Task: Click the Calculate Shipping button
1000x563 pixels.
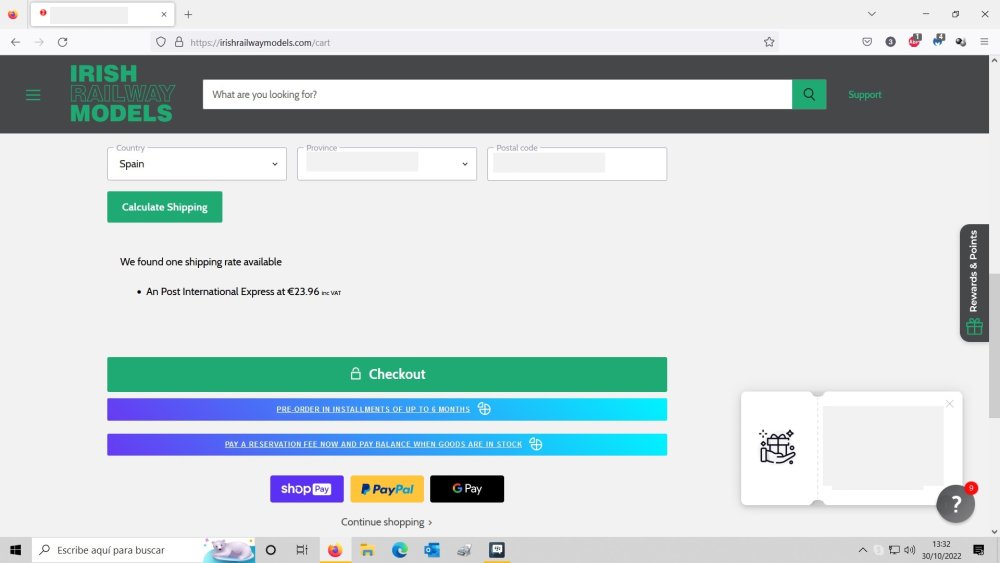Action: click(x=165, y=207)
